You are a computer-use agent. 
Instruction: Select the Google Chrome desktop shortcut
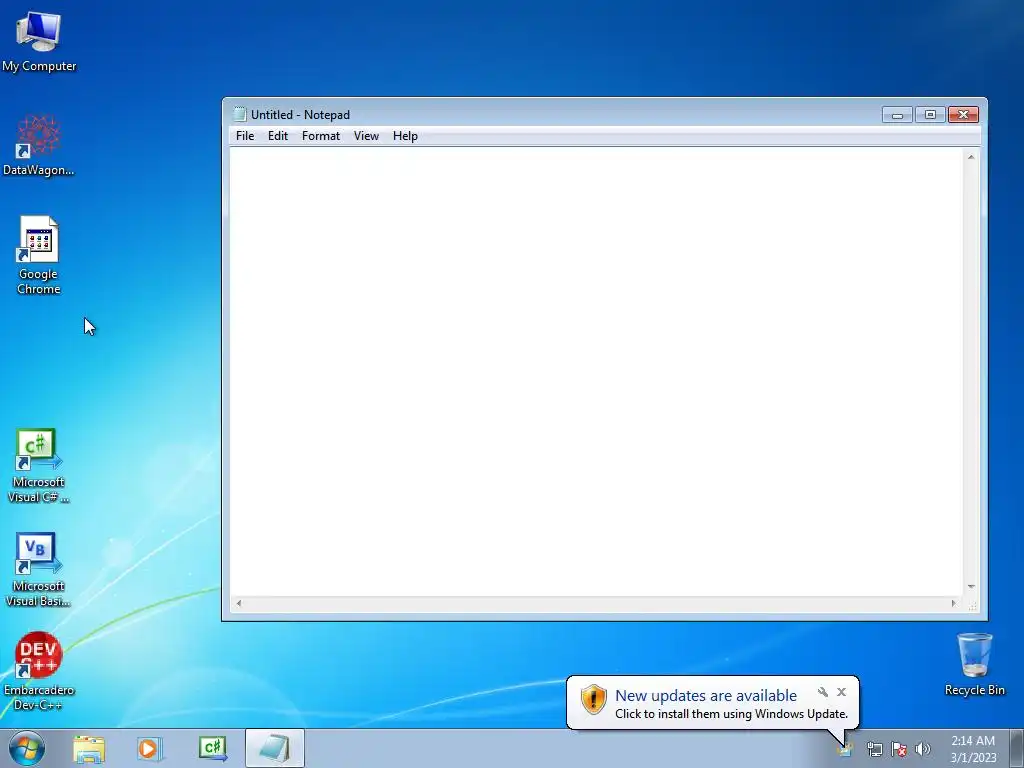point(39,255)
